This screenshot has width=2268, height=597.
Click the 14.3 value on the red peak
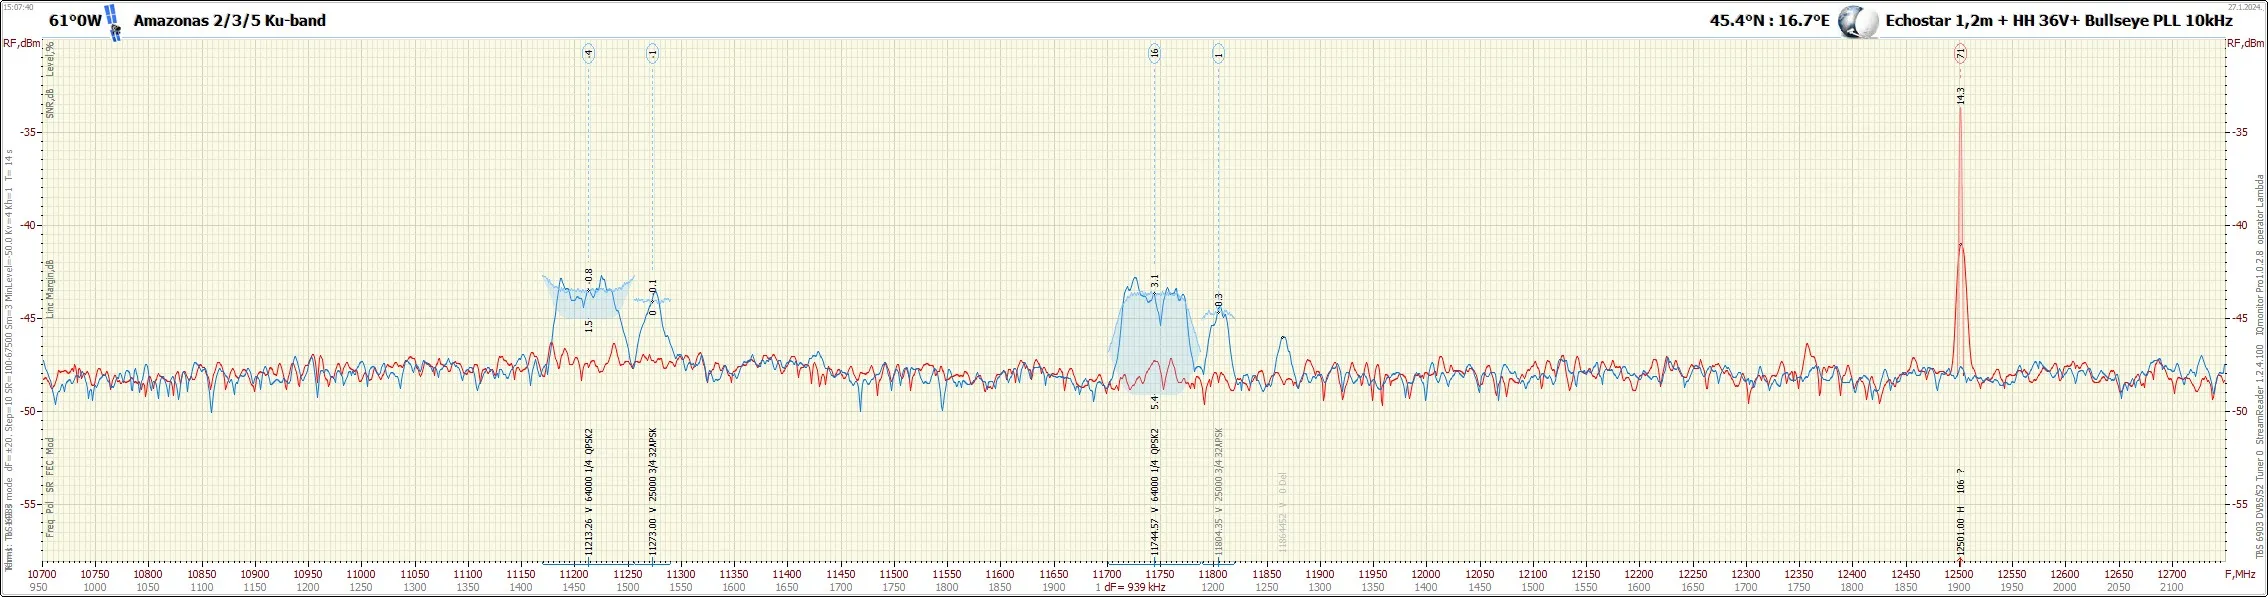click(x=1961, y=96)
